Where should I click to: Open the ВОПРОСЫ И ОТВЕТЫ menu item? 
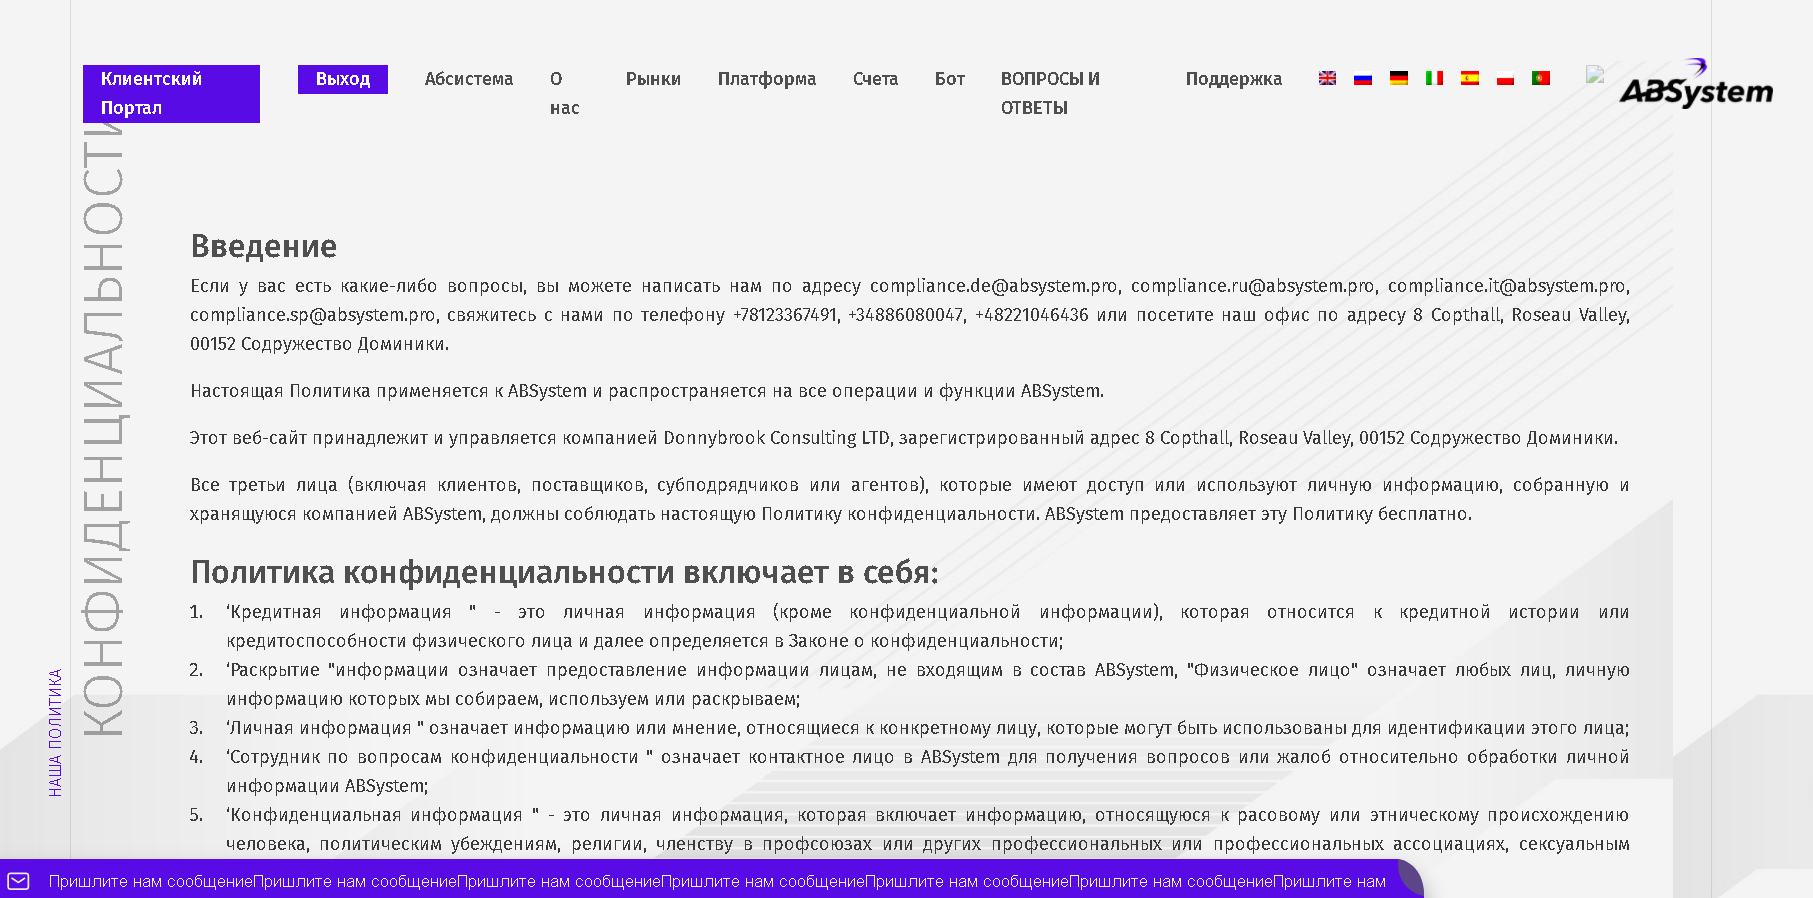(1051, 93)
